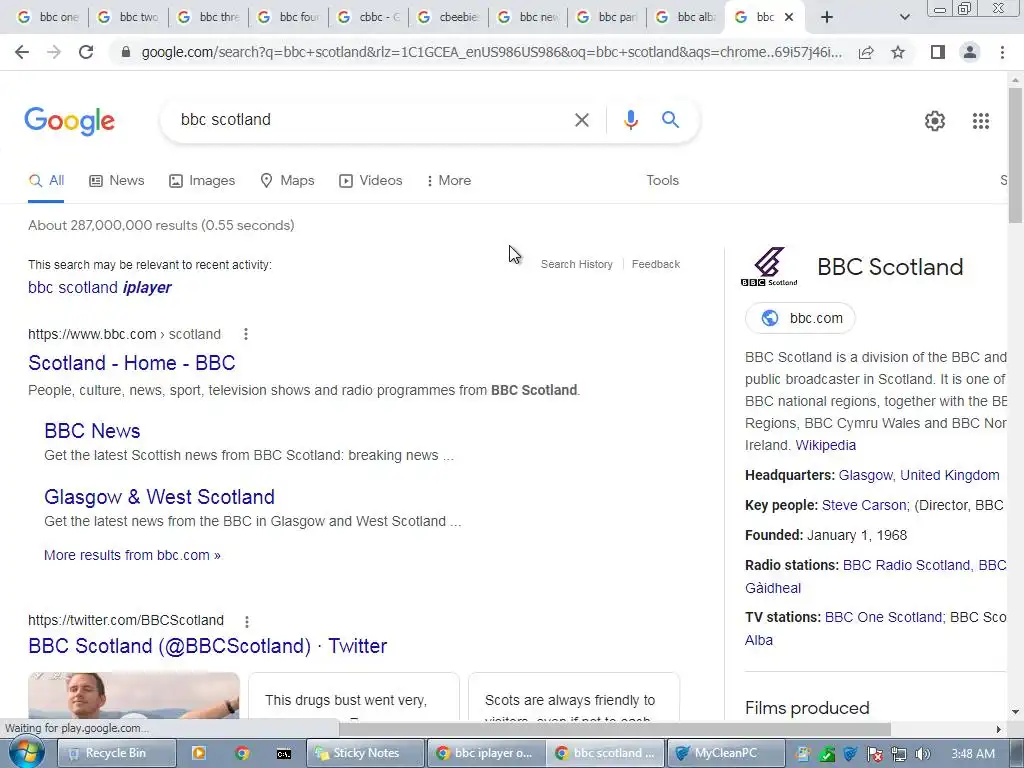This screenshot has height=768, width=1024.
Task: Open Glasgow & West Scotland sitelink
Action: (159, 497)
